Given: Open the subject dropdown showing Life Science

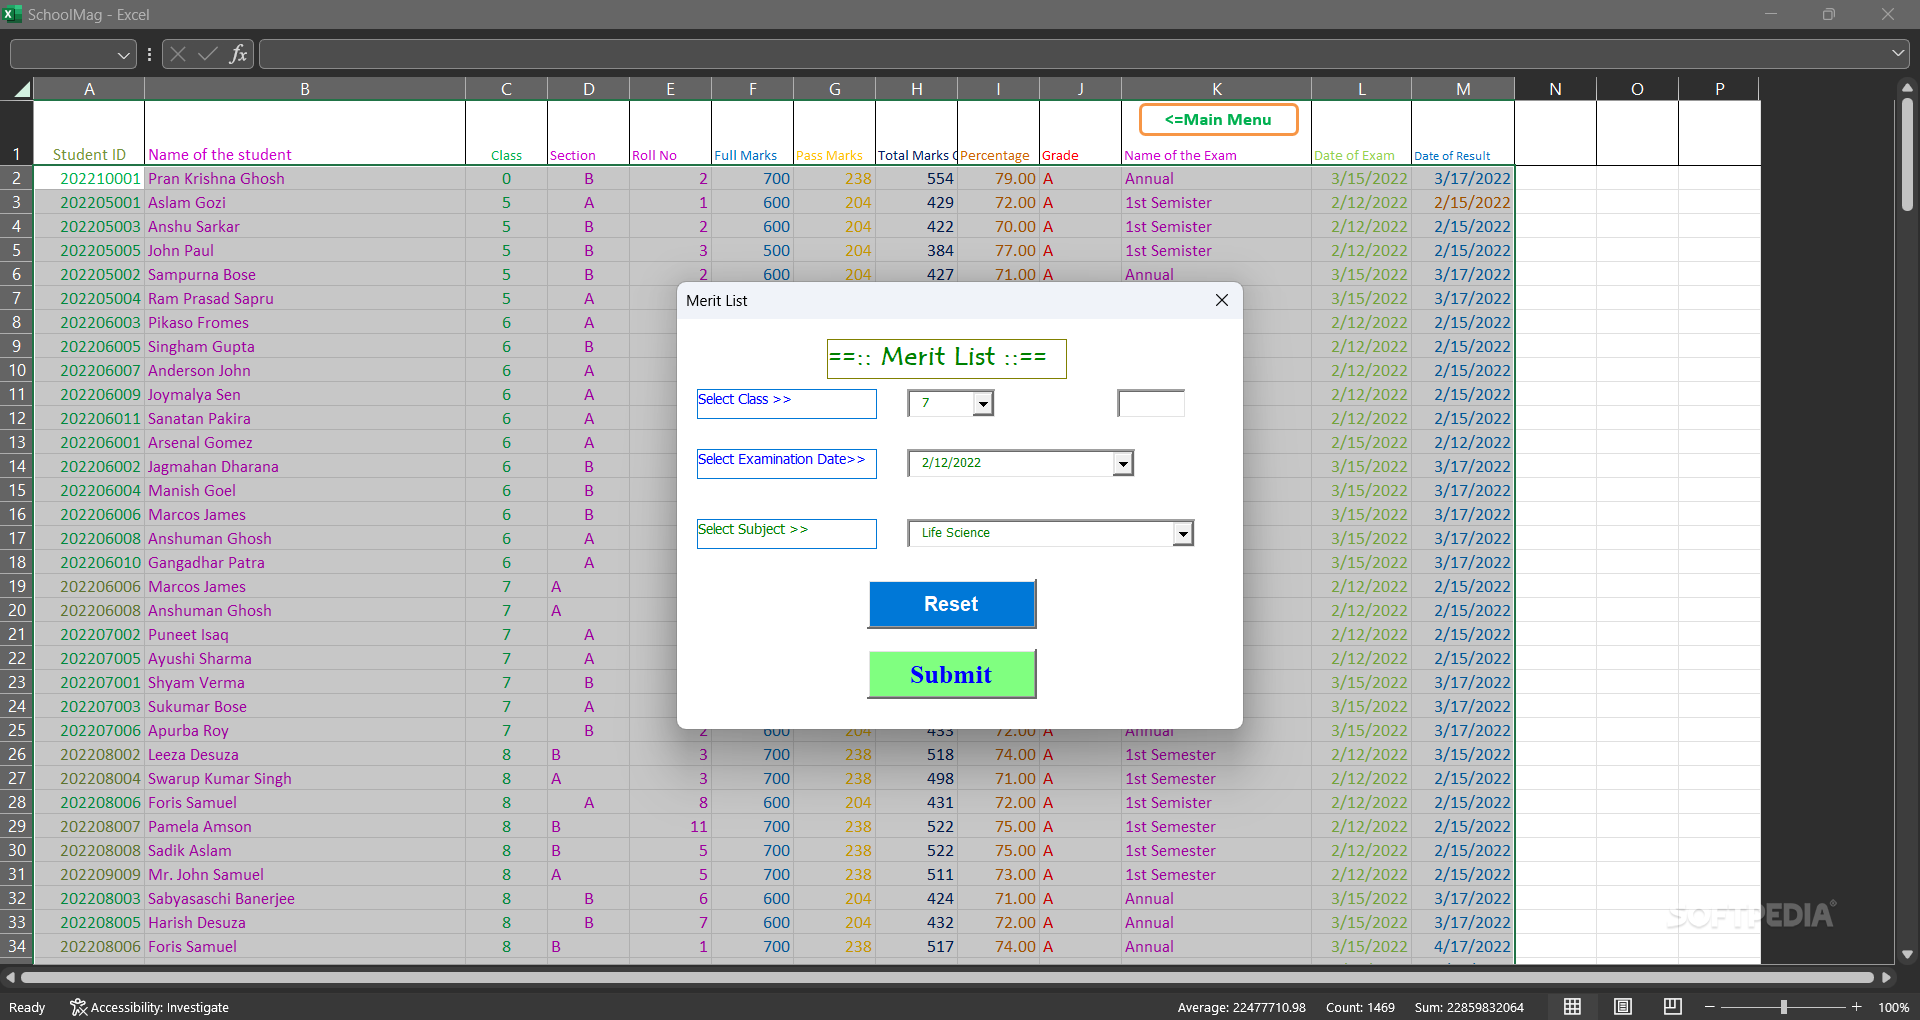Looking at the screenshot, I should pyautogui.click(x=1183, y=533).
